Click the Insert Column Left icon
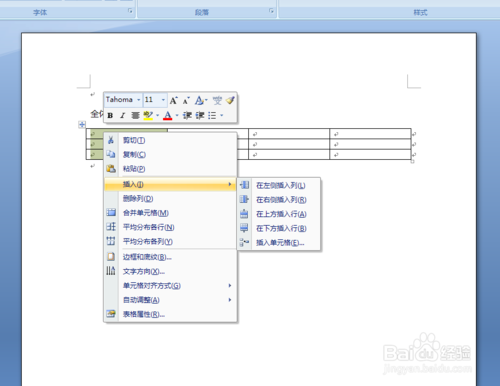500x386 pixels. pyautogui.click(x=244, y=185)
